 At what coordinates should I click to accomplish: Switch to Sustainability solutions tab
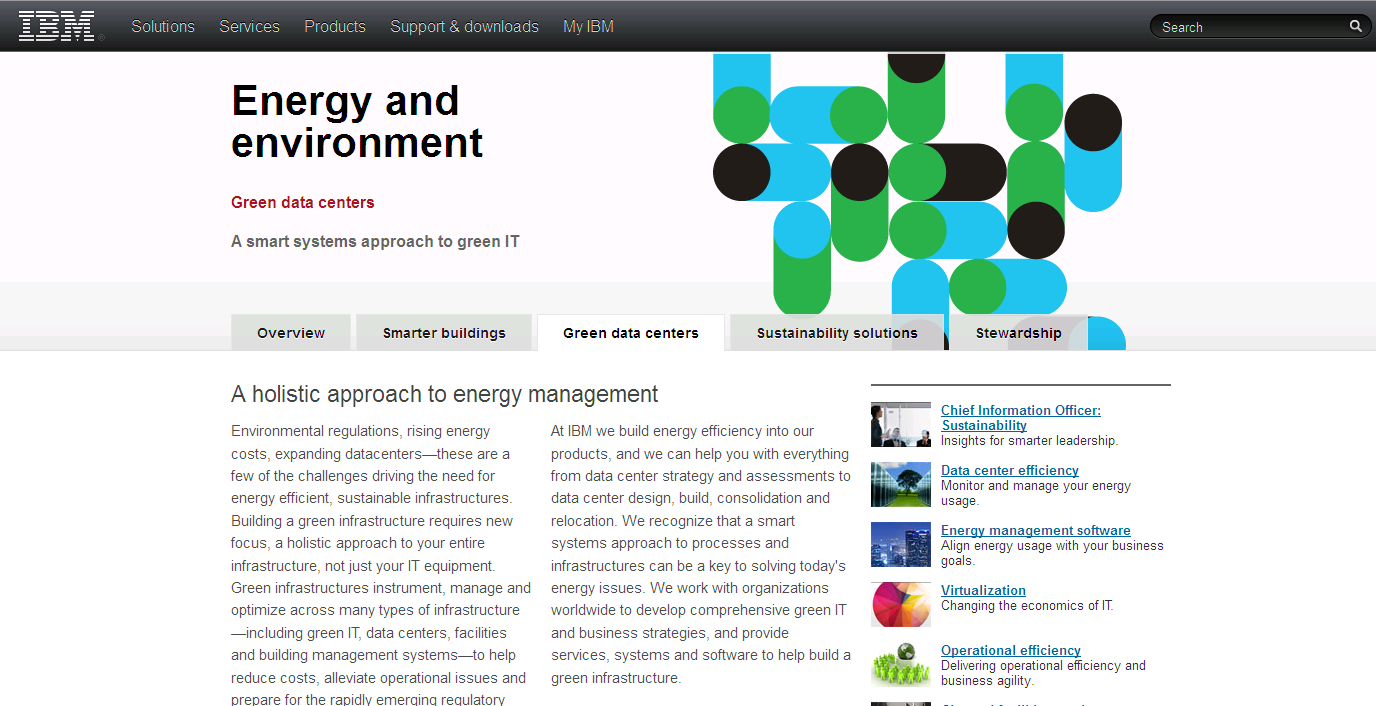[837, 333]
